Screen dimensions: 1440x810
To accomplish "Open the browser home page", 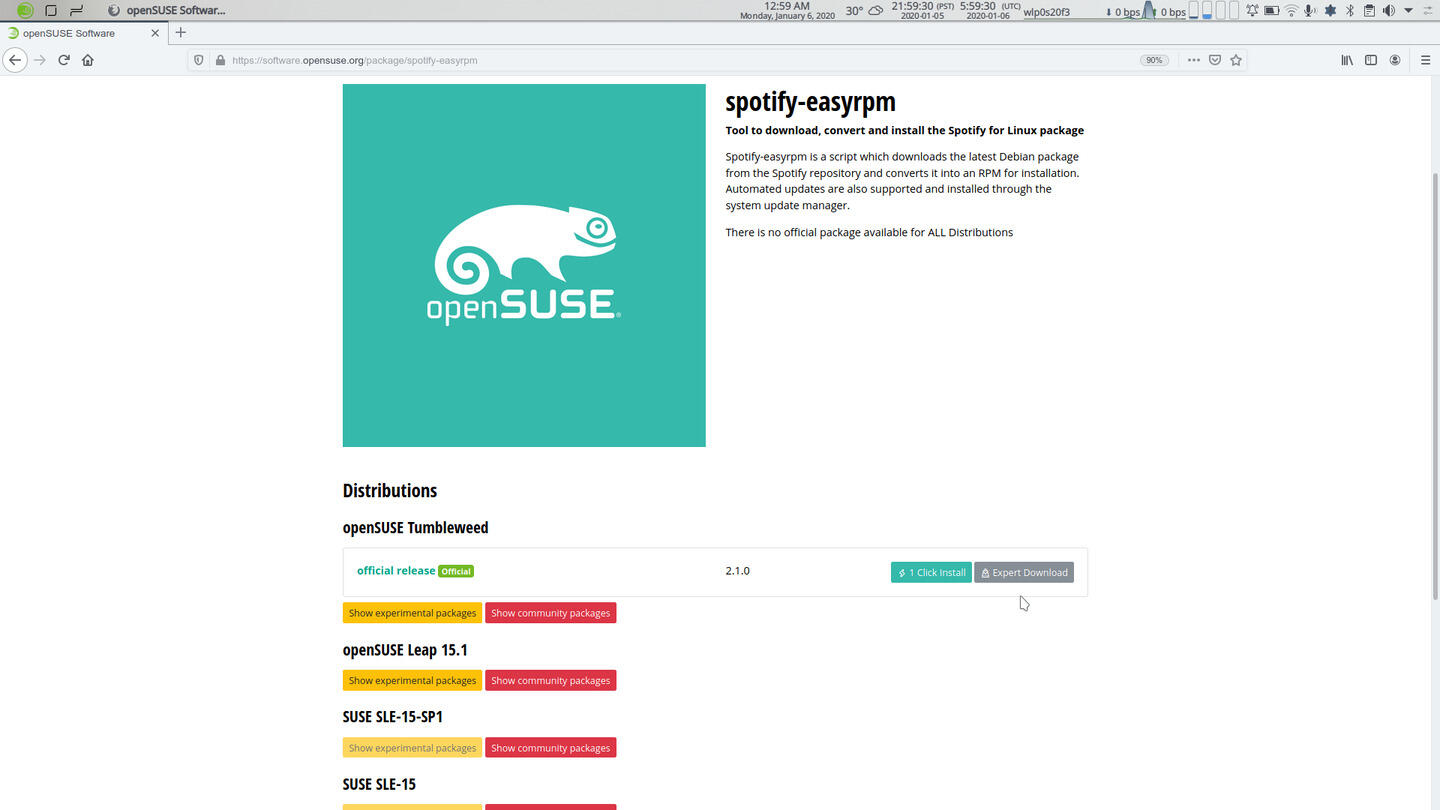I will click(88, 60).
